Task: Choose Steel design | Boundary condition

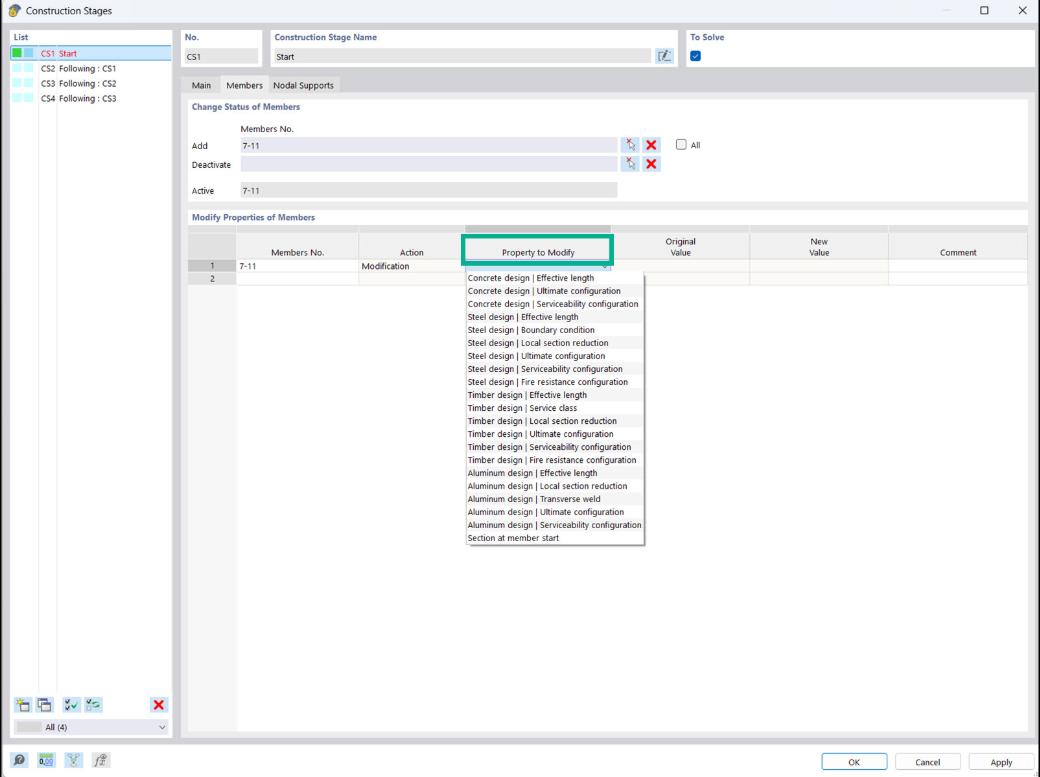Action: (554, 330)
